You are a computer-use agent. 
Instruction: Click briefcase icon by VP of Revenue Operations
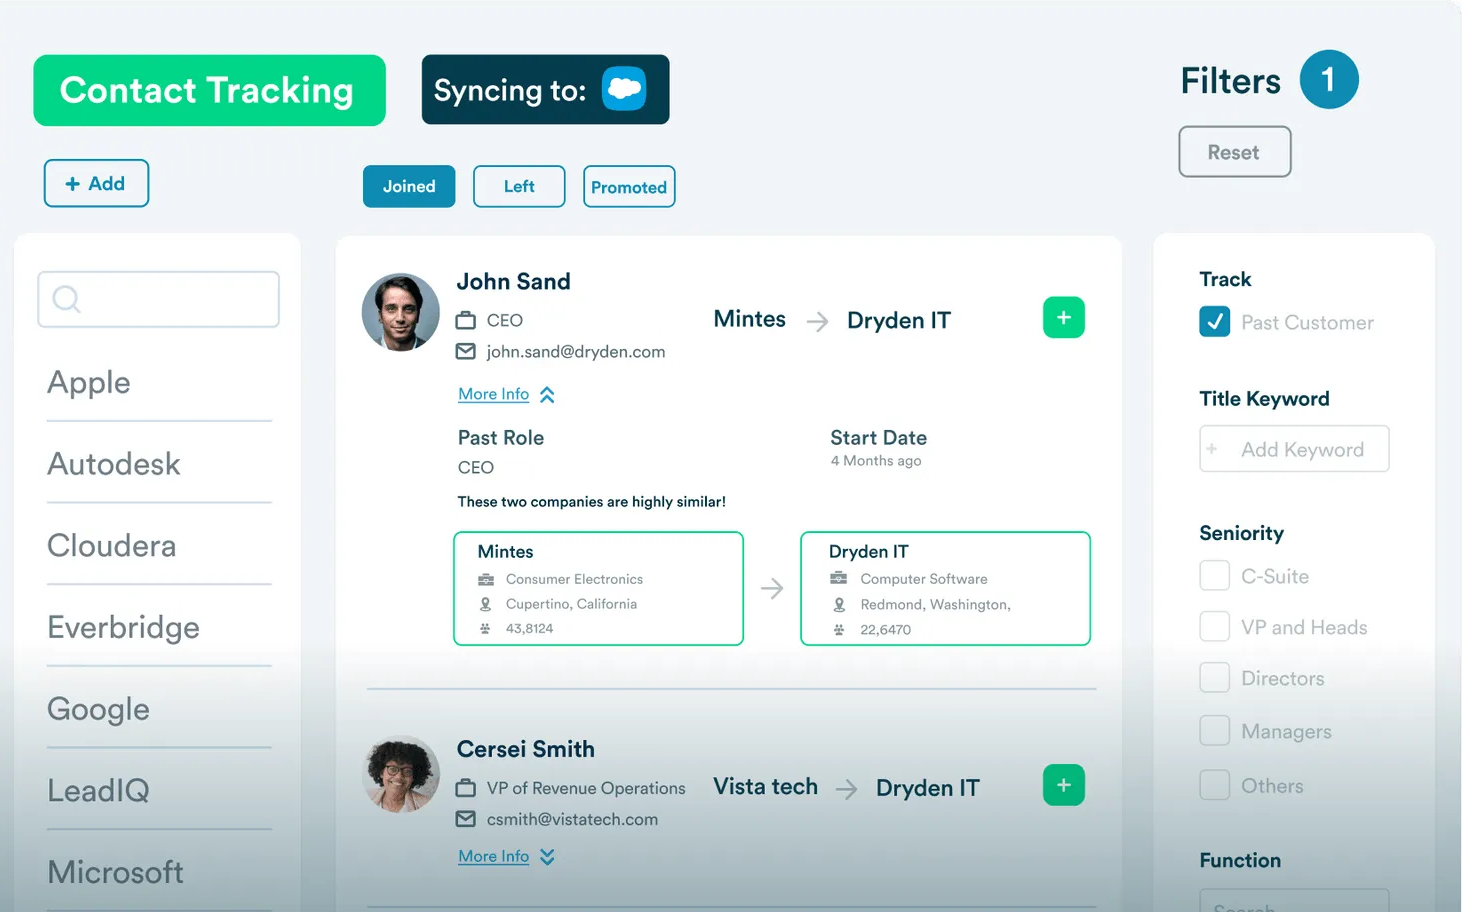pyautogui.click(x=466, y=788)
